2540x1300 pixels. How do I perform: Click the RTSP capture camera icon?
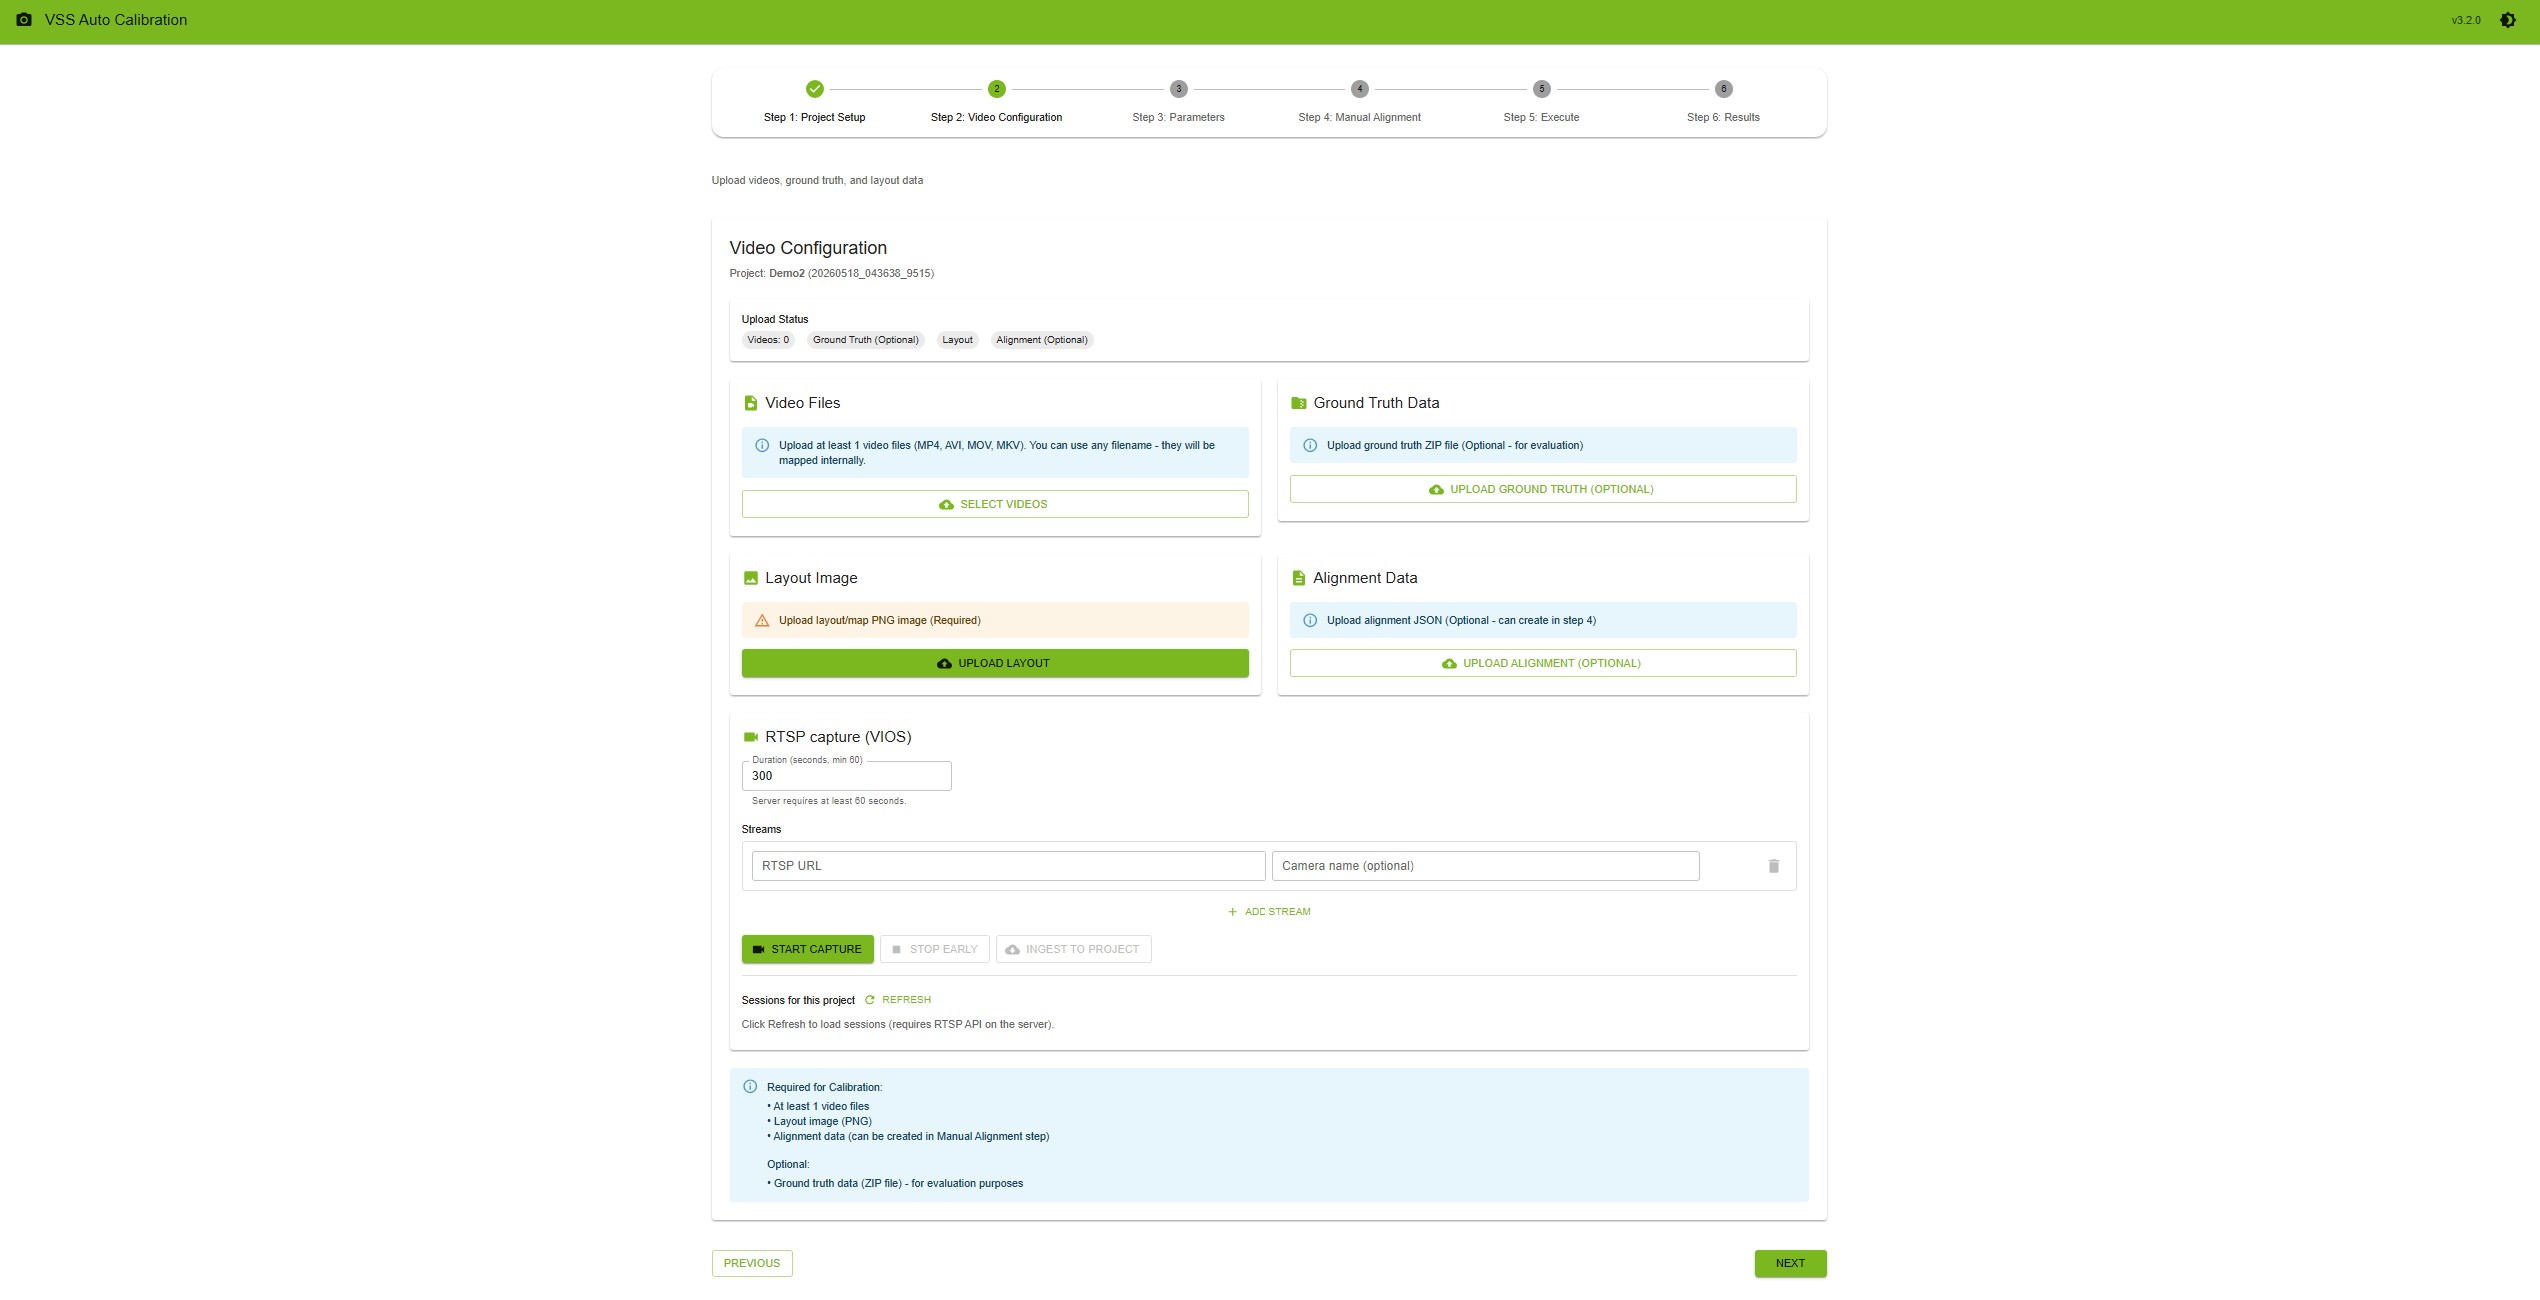[x=751, y=737]
